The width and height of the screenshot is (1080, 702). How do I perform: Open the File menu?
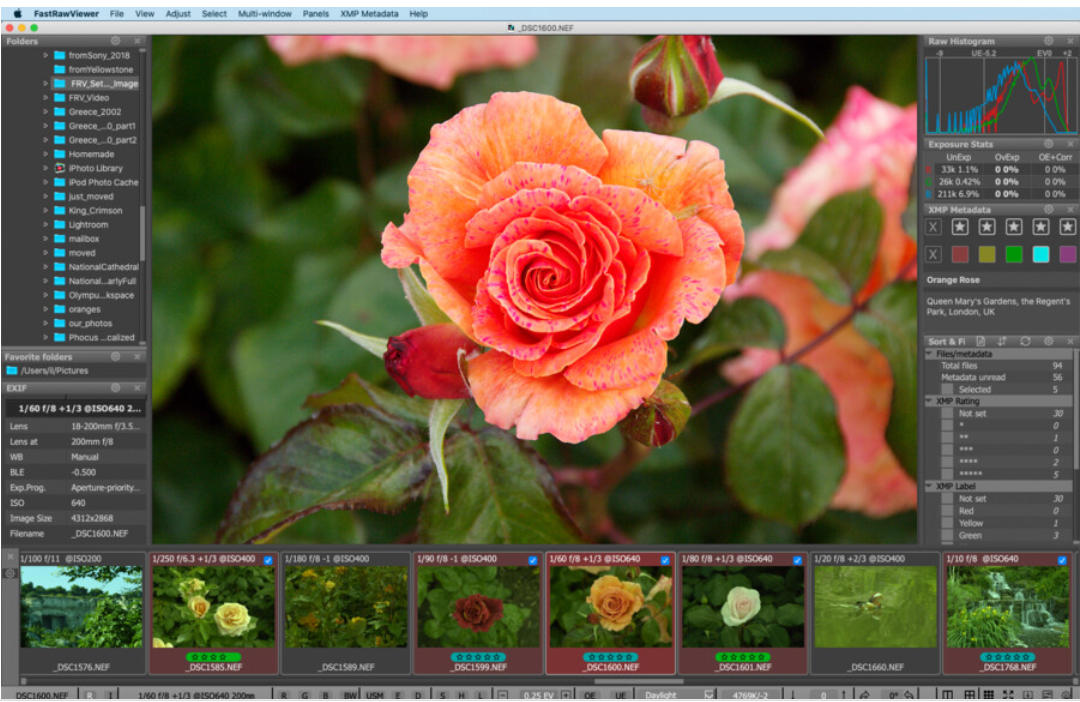point(117,14)
